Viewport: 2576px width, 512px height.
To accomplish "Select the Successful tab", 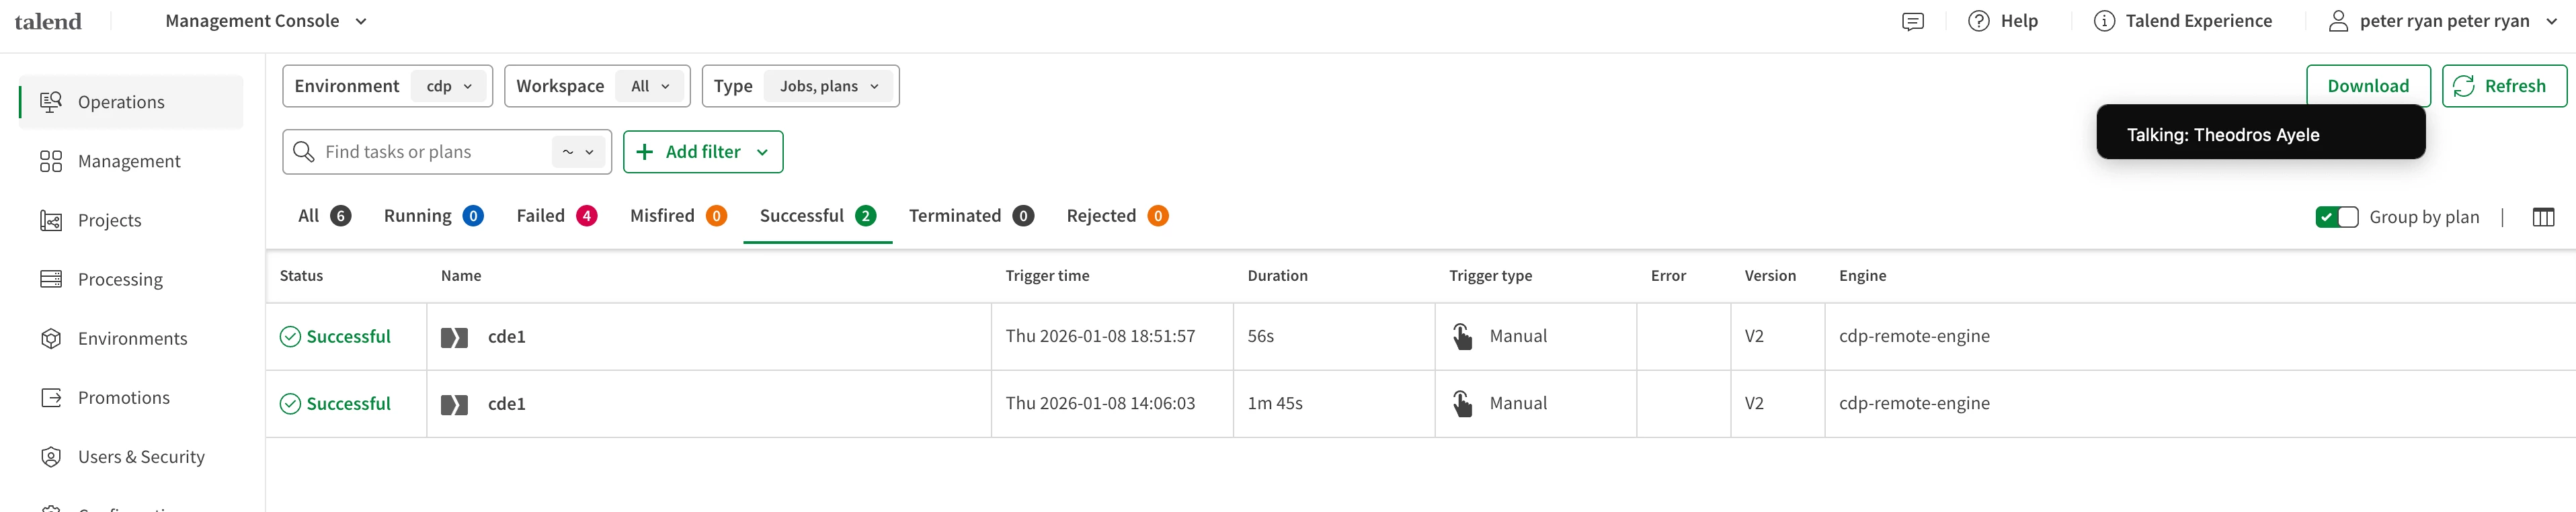I will [x=818, y=216].
